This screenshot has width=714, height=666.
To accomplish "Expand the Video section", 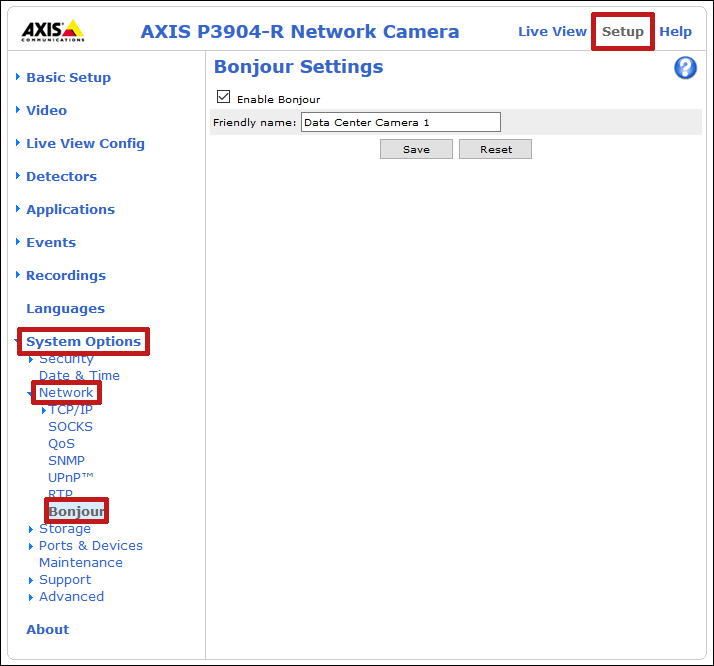I will pyautogui.click(x=46, y=110).
